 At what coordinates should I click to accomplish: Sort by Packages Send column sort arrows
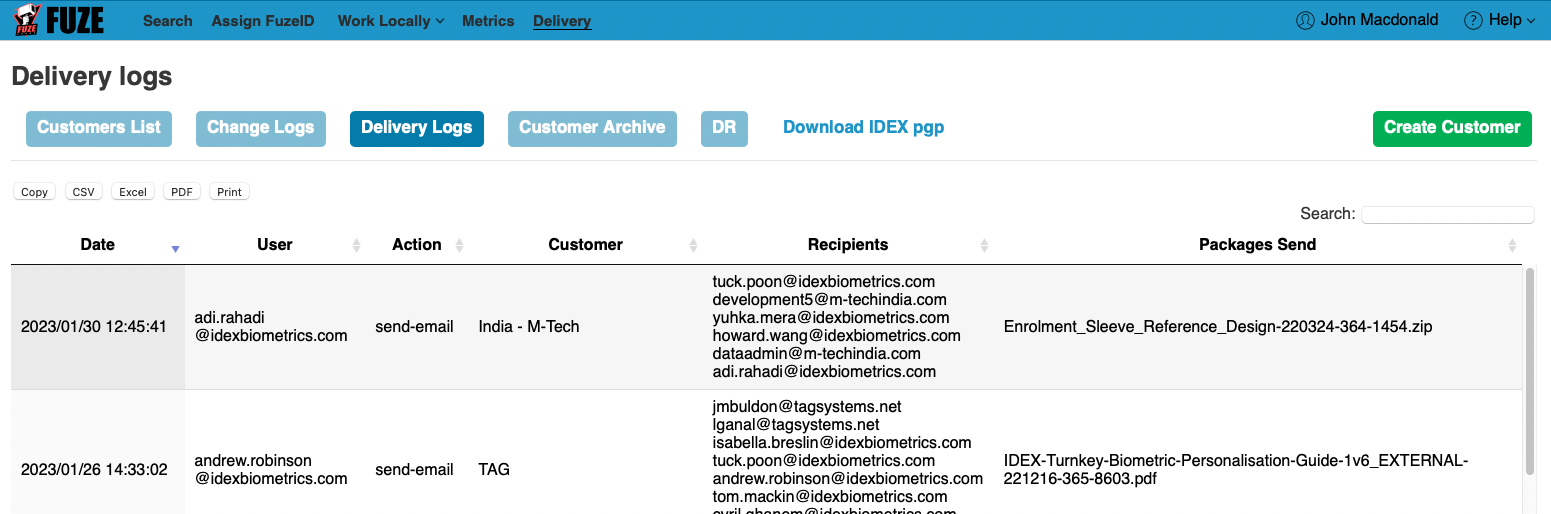point(1513,246)
